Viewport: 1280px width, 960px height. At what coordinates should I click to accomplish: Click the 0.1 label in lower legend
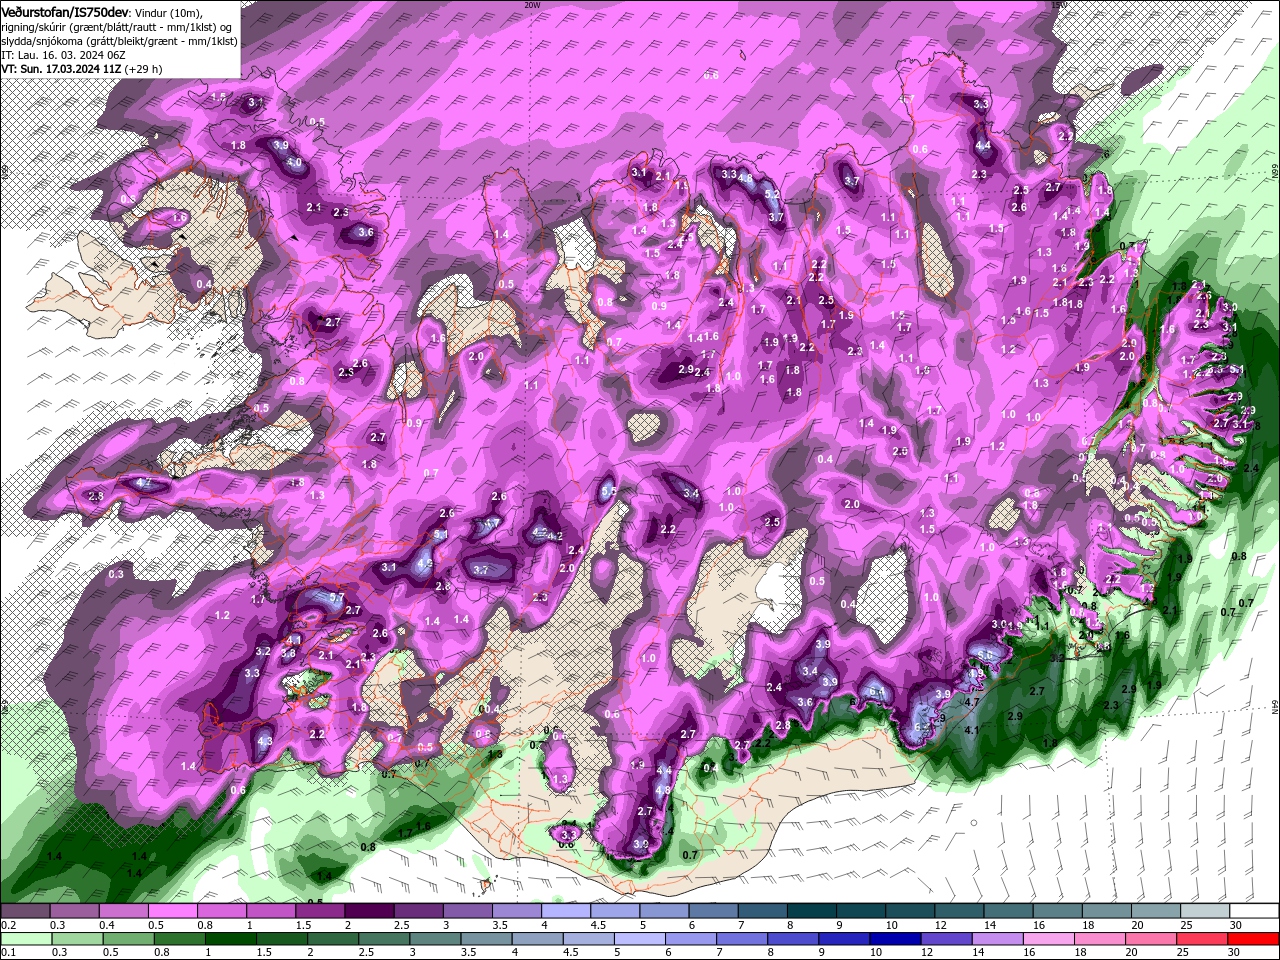tap(9, 952)
